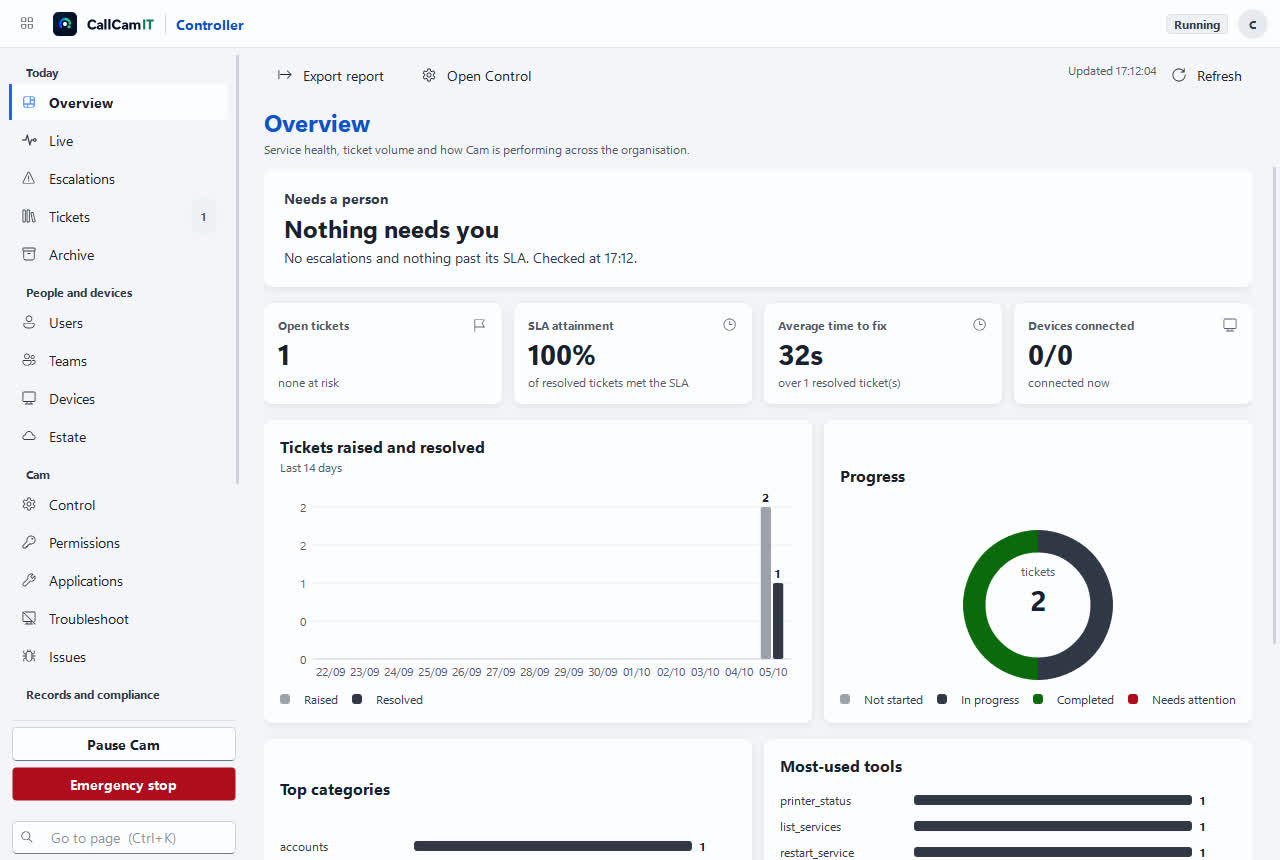Toggle Completed in Progress legend
Image resolution: width=1280 pixels, height=860 pixels.
(1073, 700)
